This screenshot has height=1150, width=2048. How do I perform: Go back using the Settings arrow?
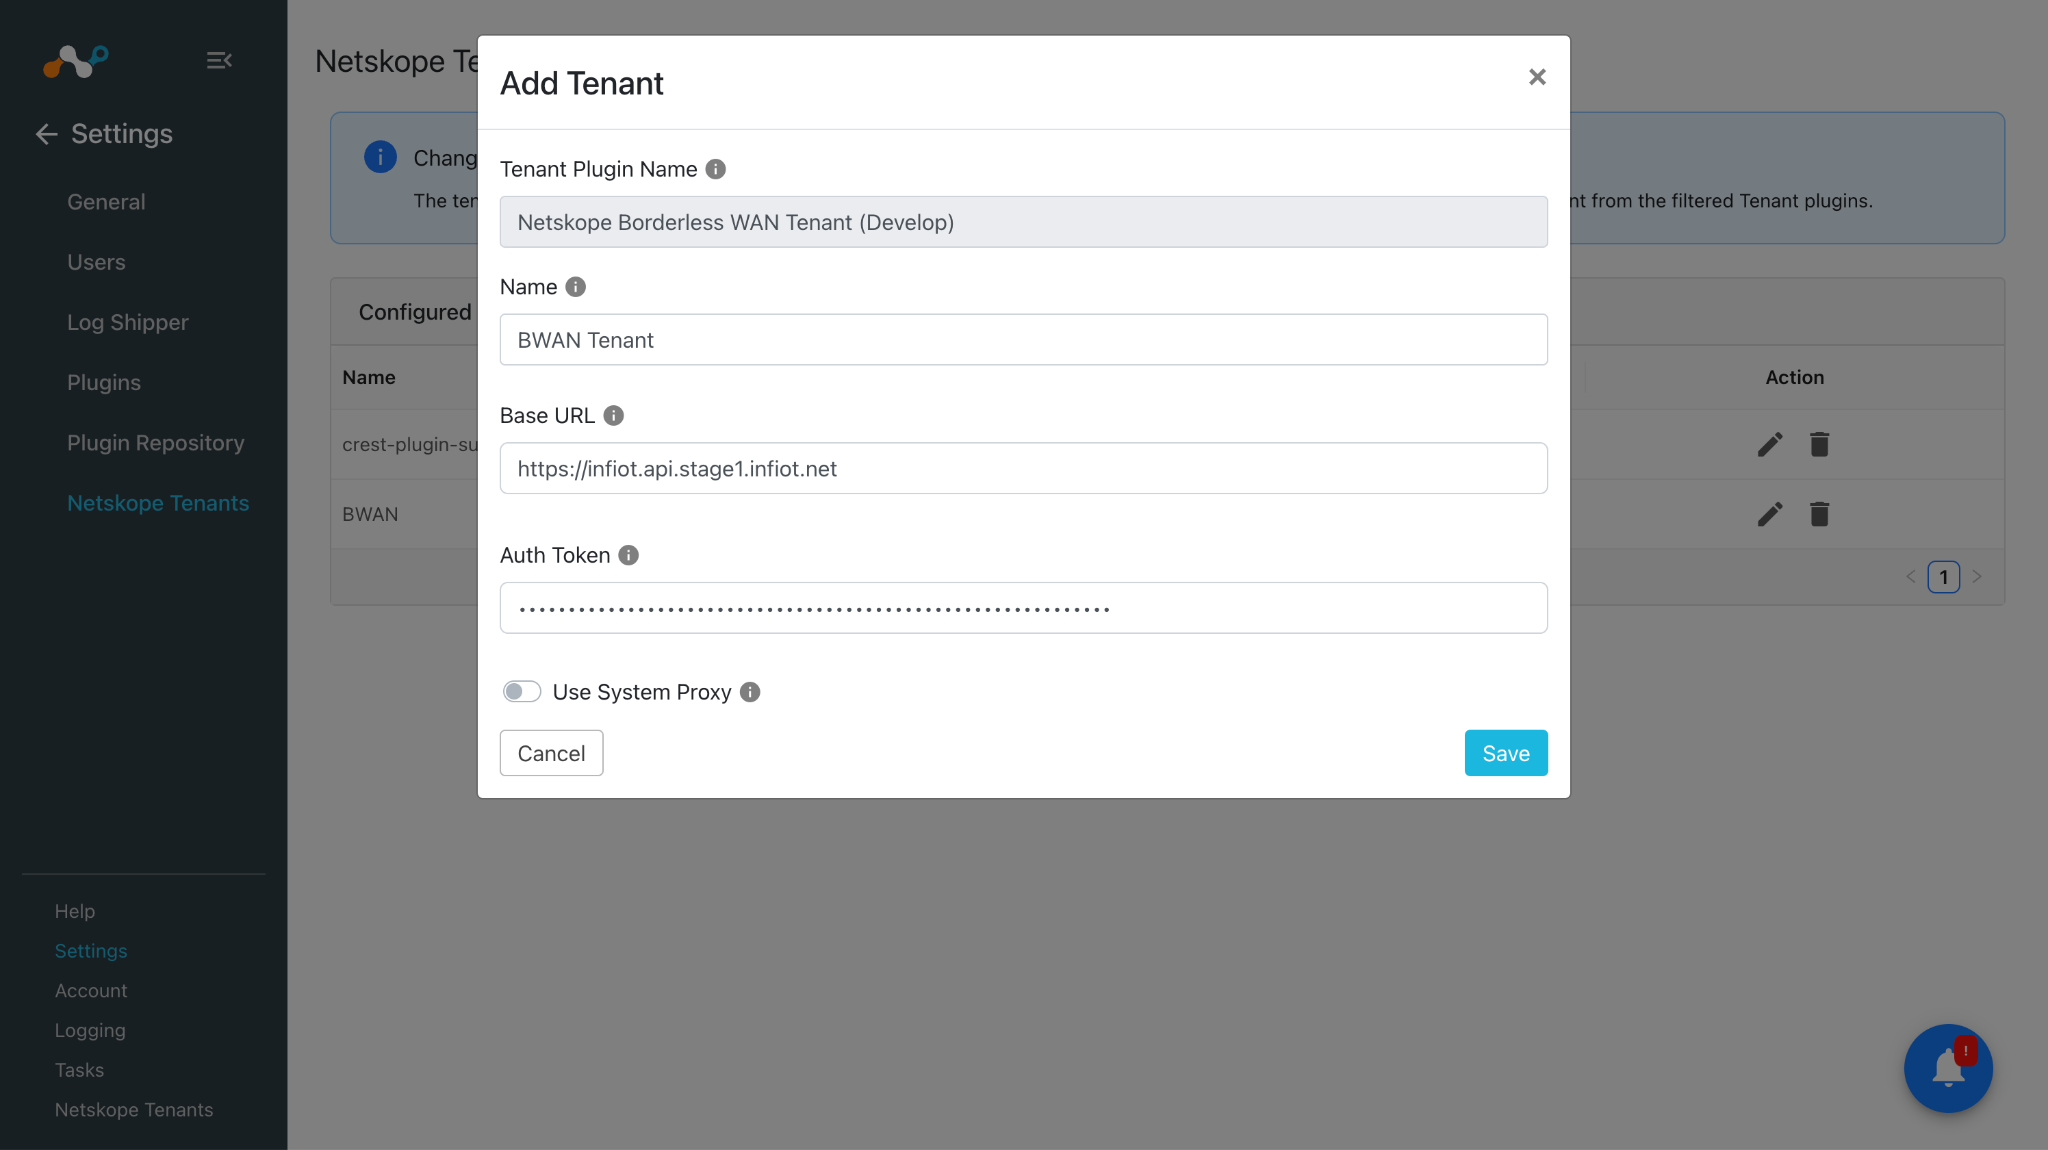(46, 134)
